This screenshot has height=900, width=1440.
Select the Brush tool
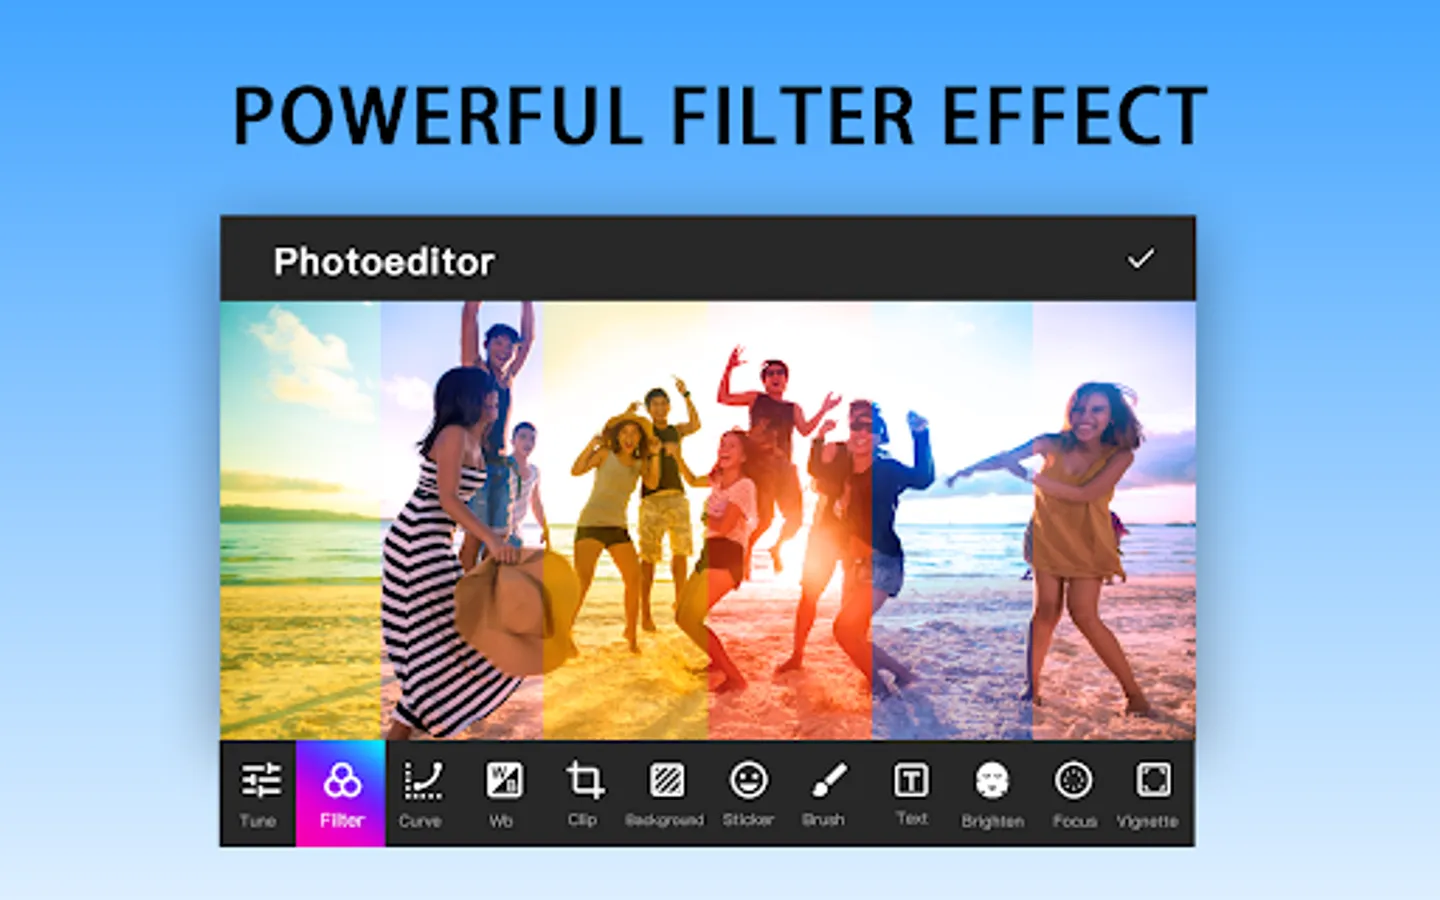pyautogui.click(x=825, y=794)
